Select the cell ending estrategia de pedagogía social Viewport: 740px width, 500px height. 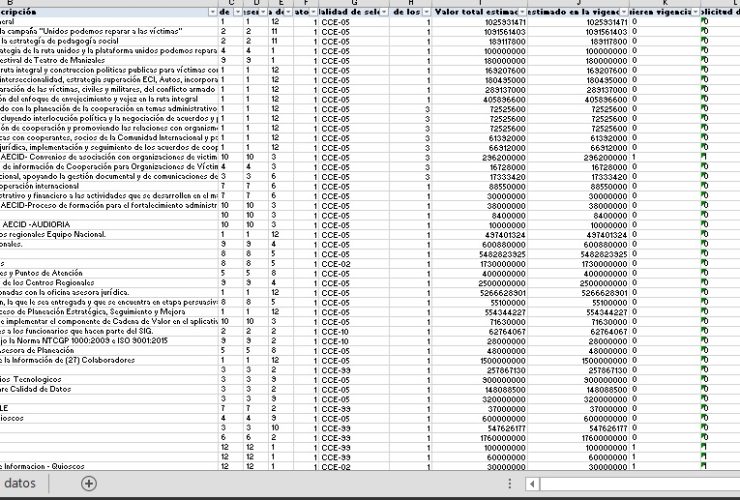(x=109, y=41)
